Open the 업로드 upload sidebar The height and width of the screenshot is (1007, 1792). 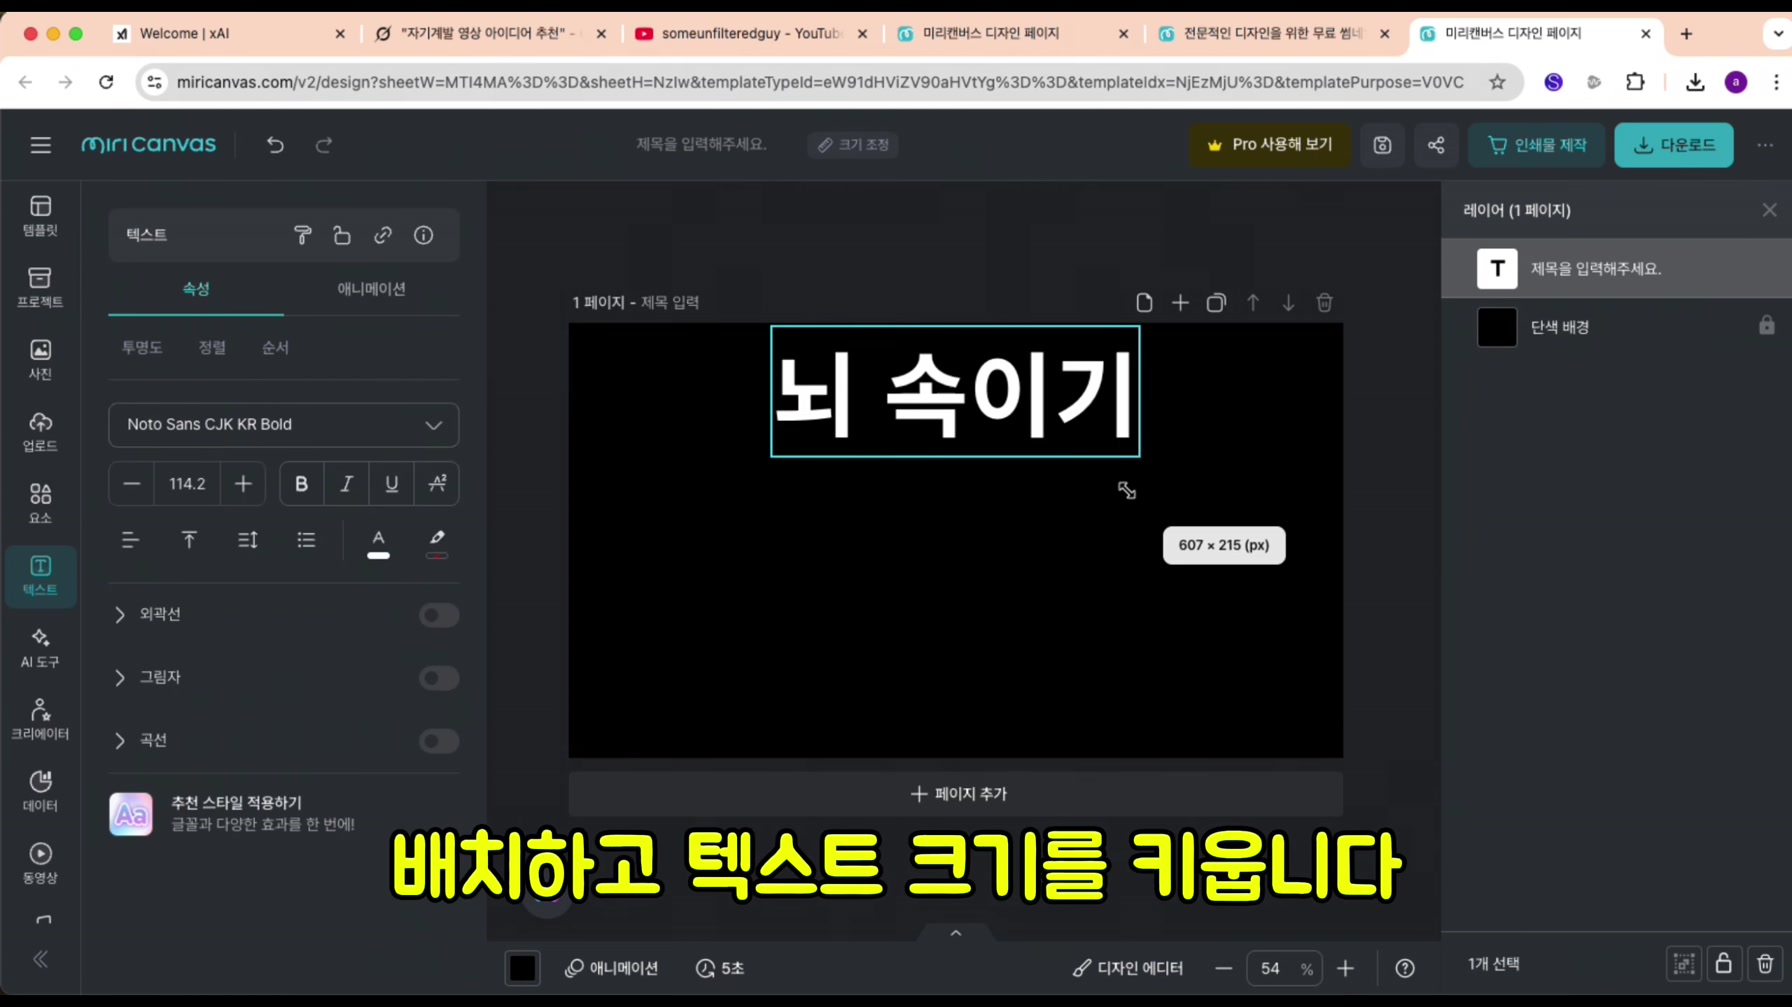40,432
